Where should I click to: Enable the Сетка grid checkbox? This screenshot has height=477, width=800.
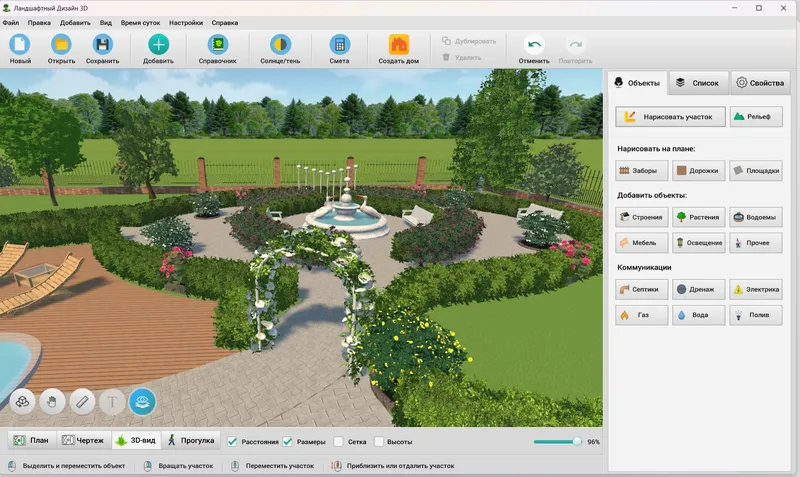click(338, 441)
